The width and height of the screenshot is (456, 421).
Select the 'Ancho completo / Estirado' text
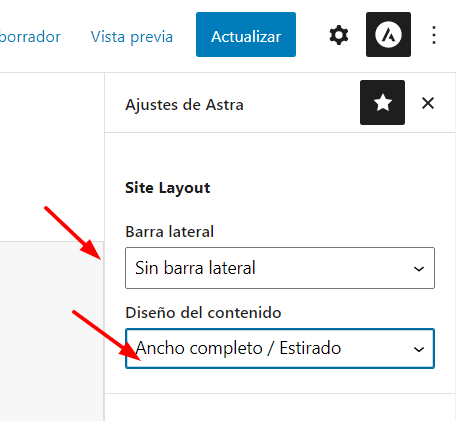(x=238, y=348)
